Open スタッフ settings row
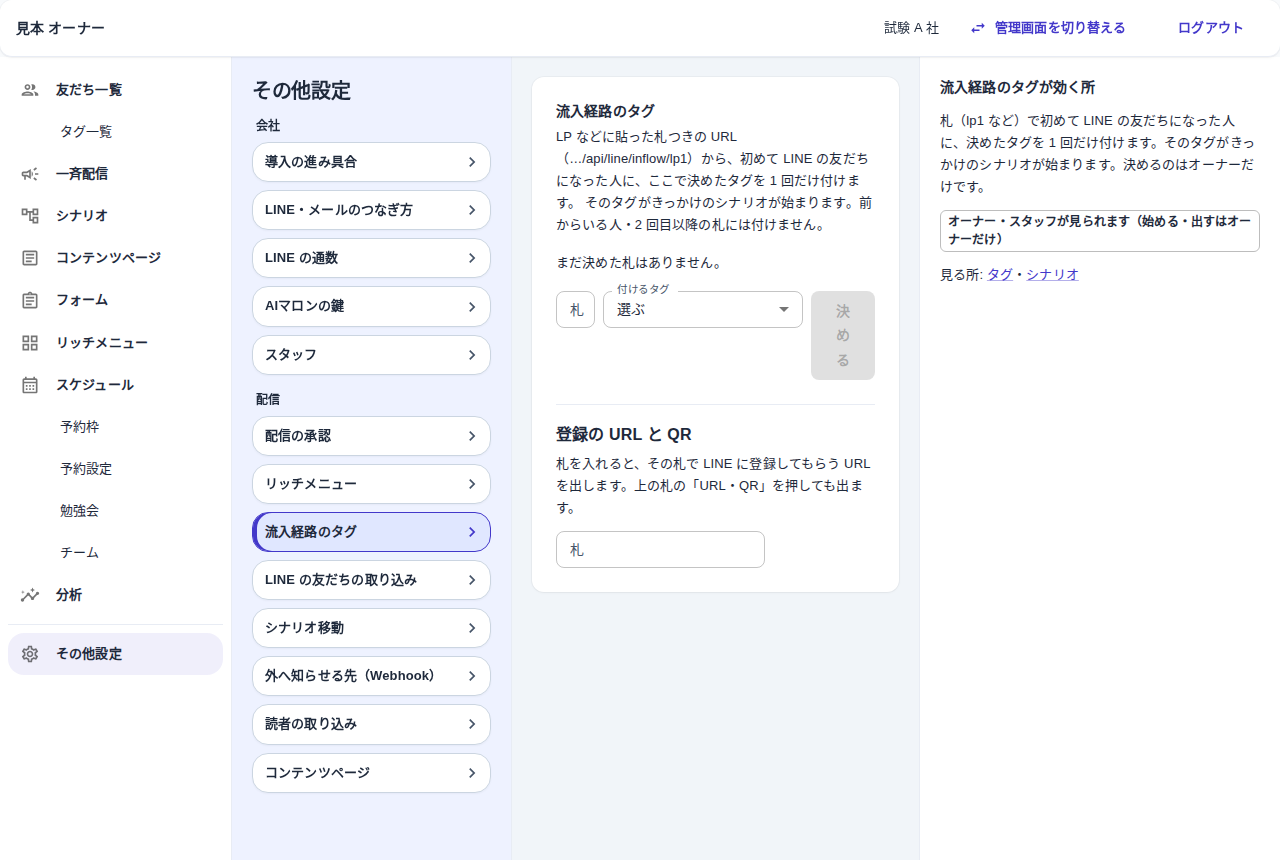This screenshot has height=860, width=1280. [x=371, y=355]
